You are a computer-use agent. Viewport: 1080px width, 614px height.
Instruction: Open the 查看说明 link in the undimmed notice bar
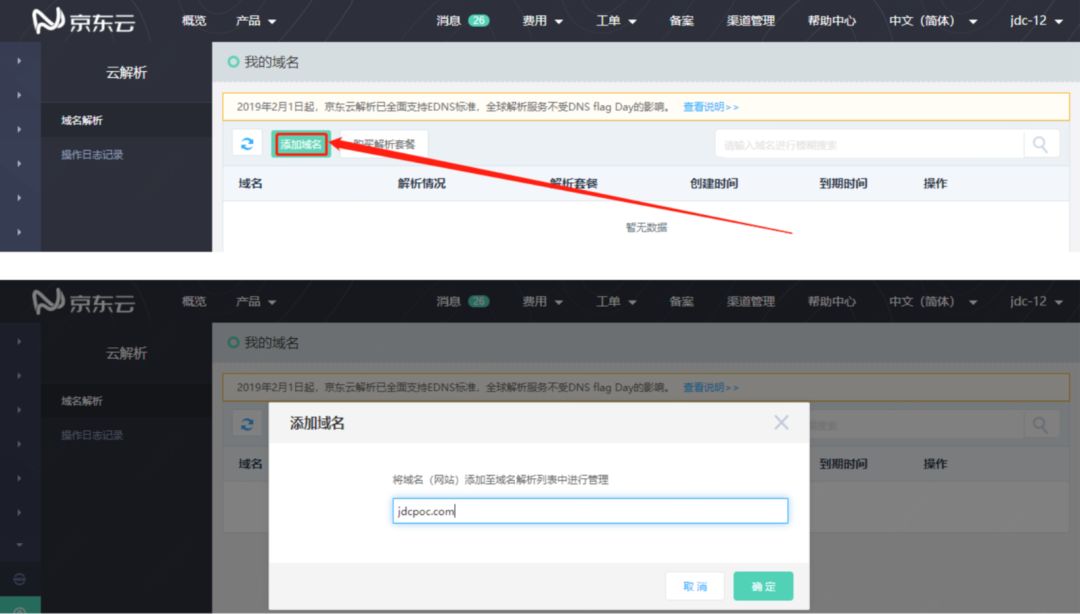710,107
